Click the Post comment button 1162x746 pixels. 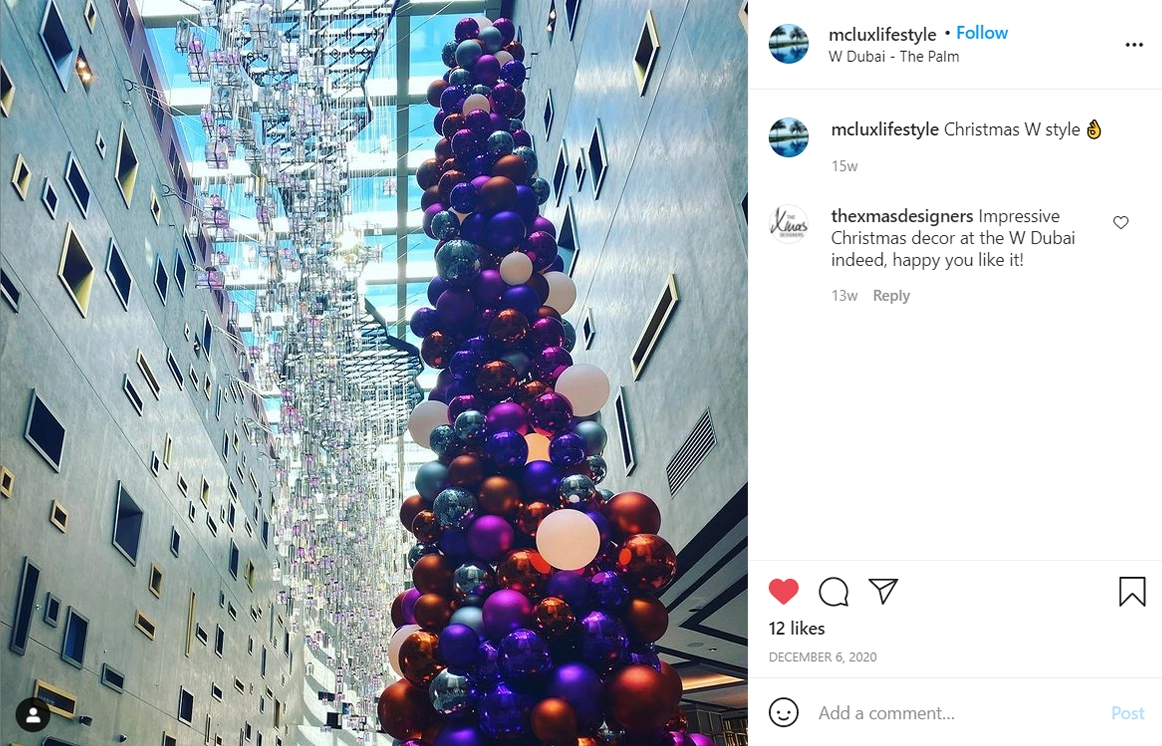tap(1127, 713)
